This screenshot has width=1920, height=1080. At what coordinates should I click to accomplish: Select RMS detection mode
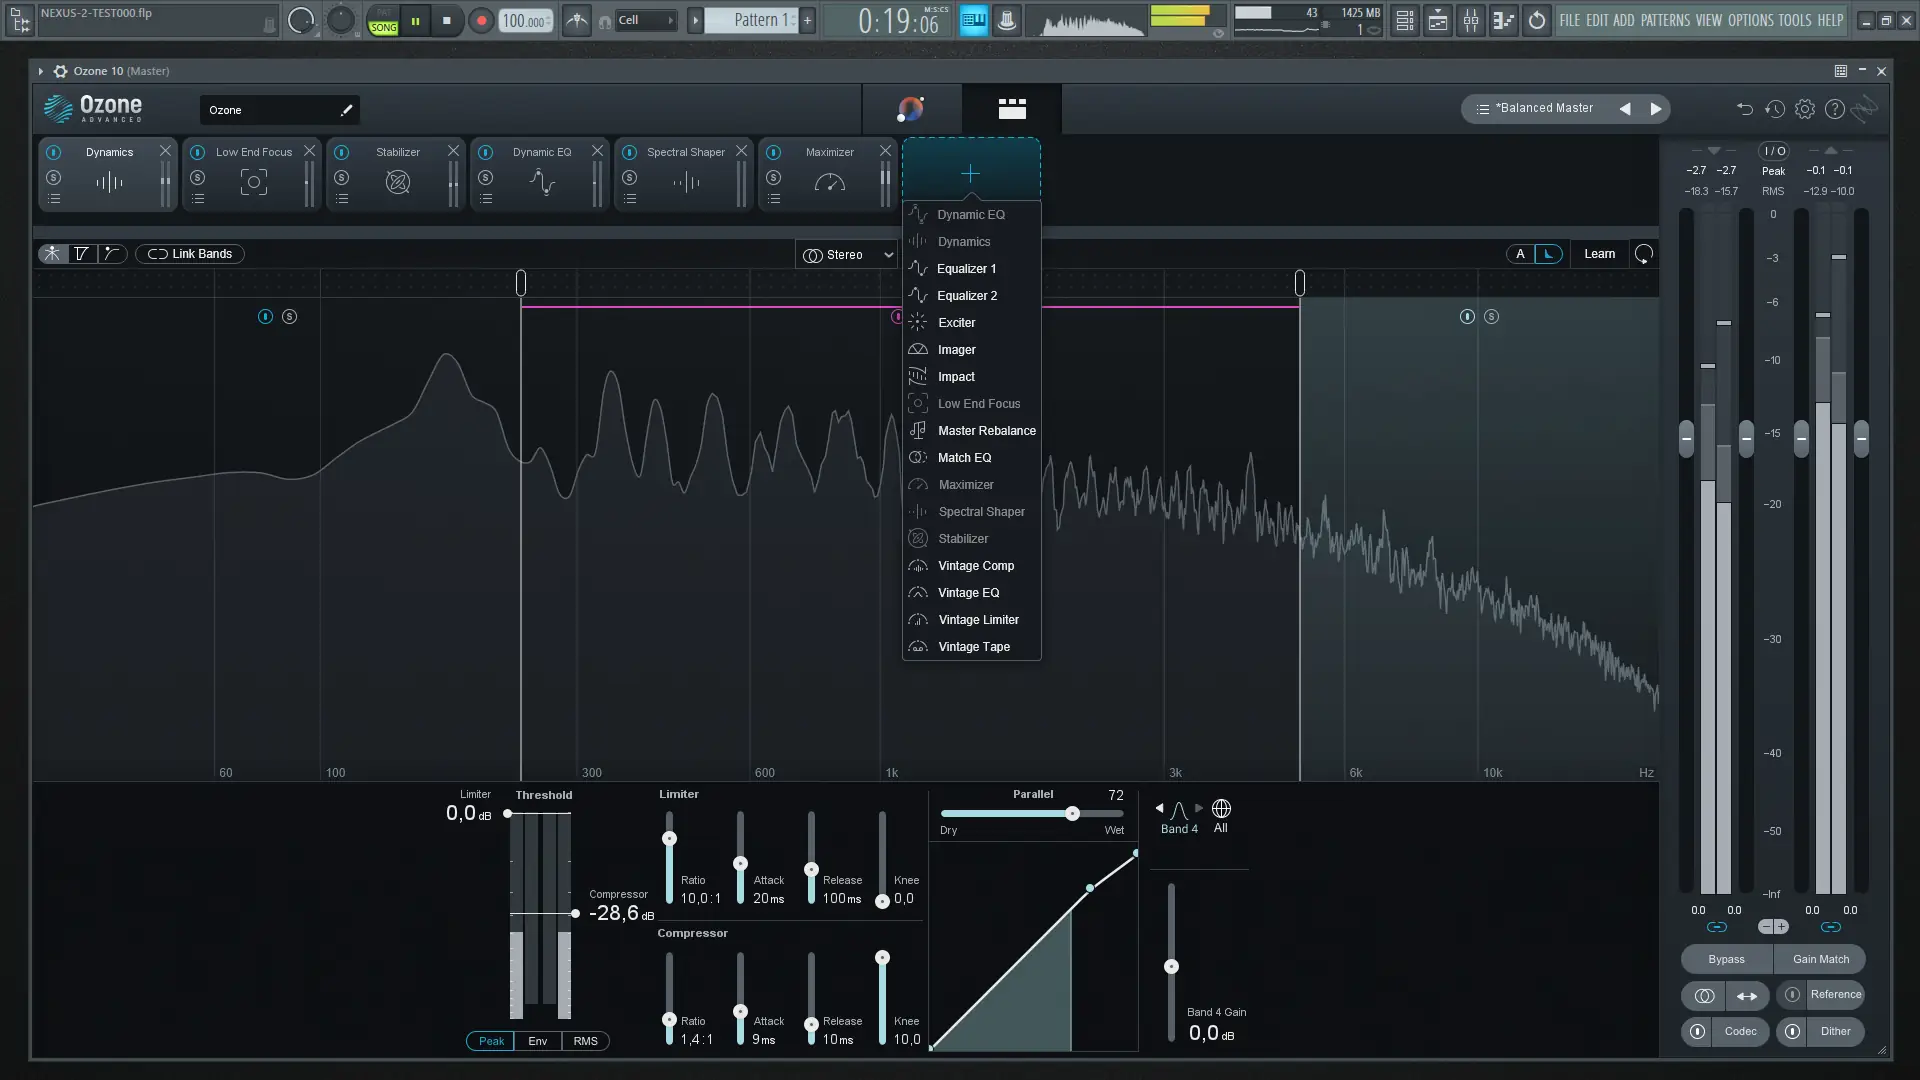(585, 1041)
